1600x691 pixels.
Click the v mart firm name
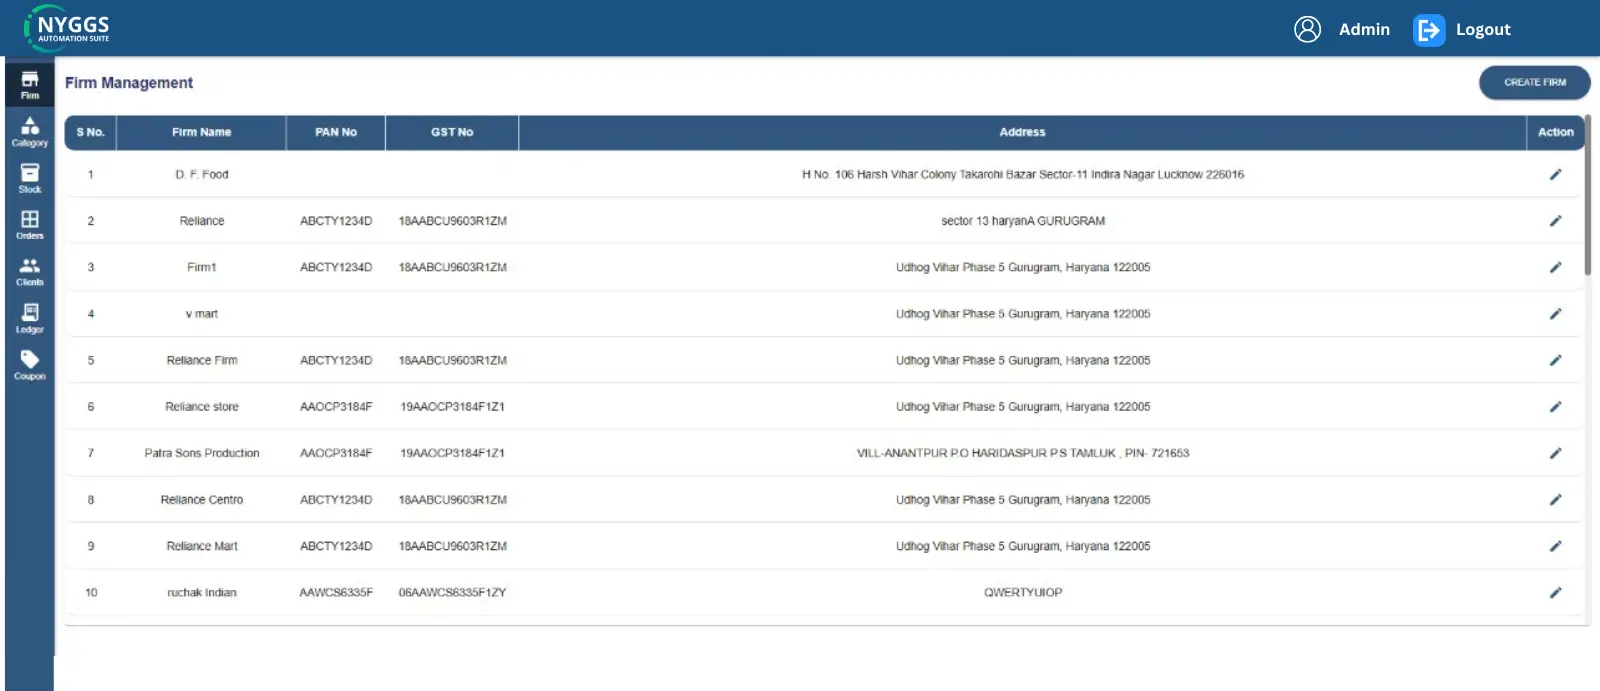(x=202, y=314)
